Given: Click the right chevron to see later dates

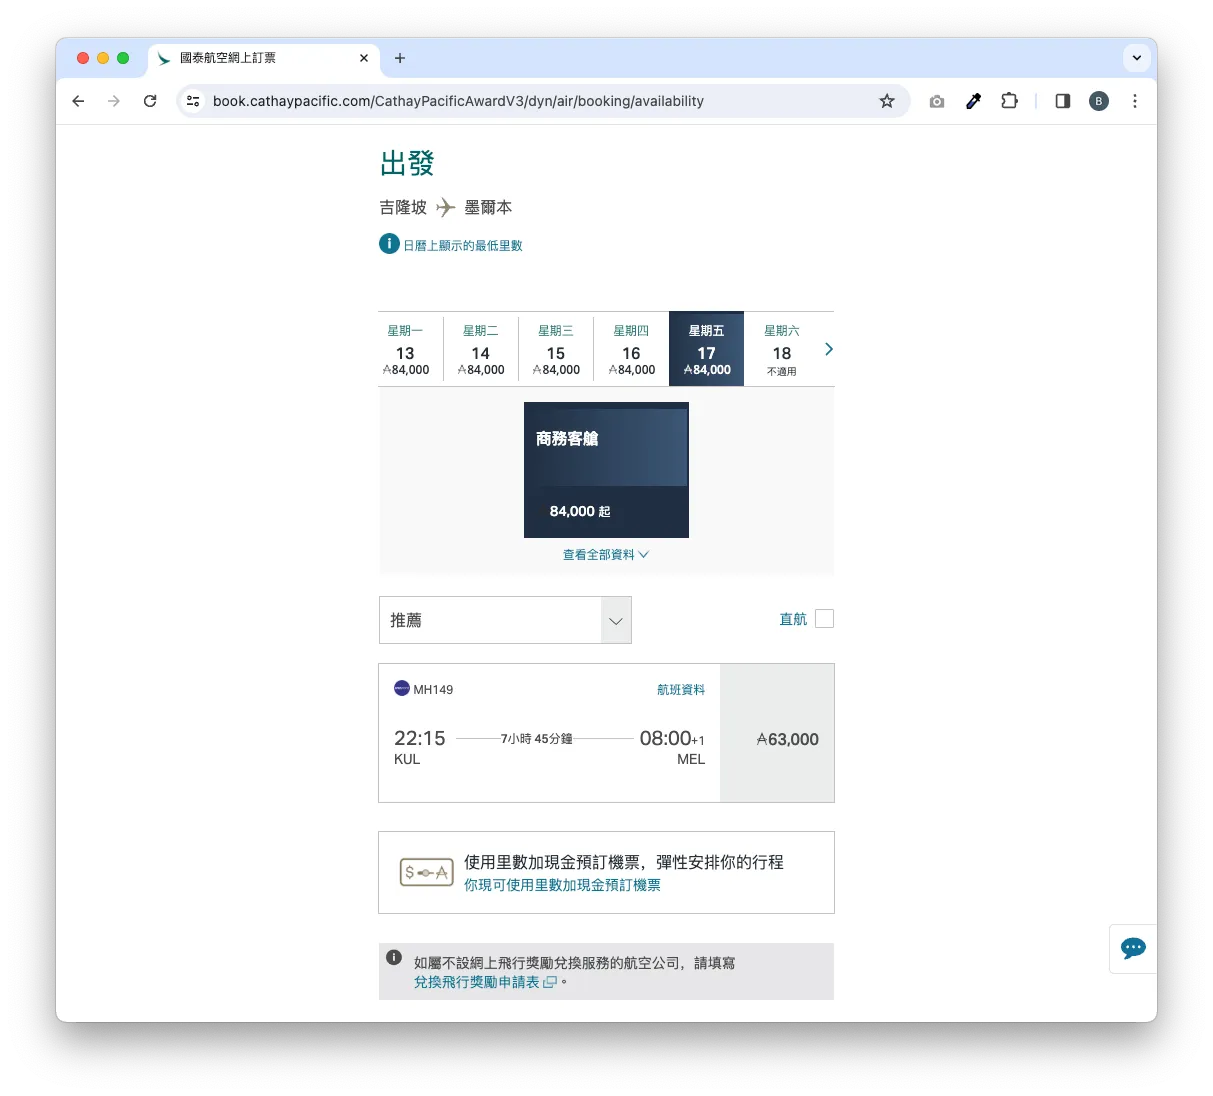Looking at the screenshot, I should coord(828,349).
